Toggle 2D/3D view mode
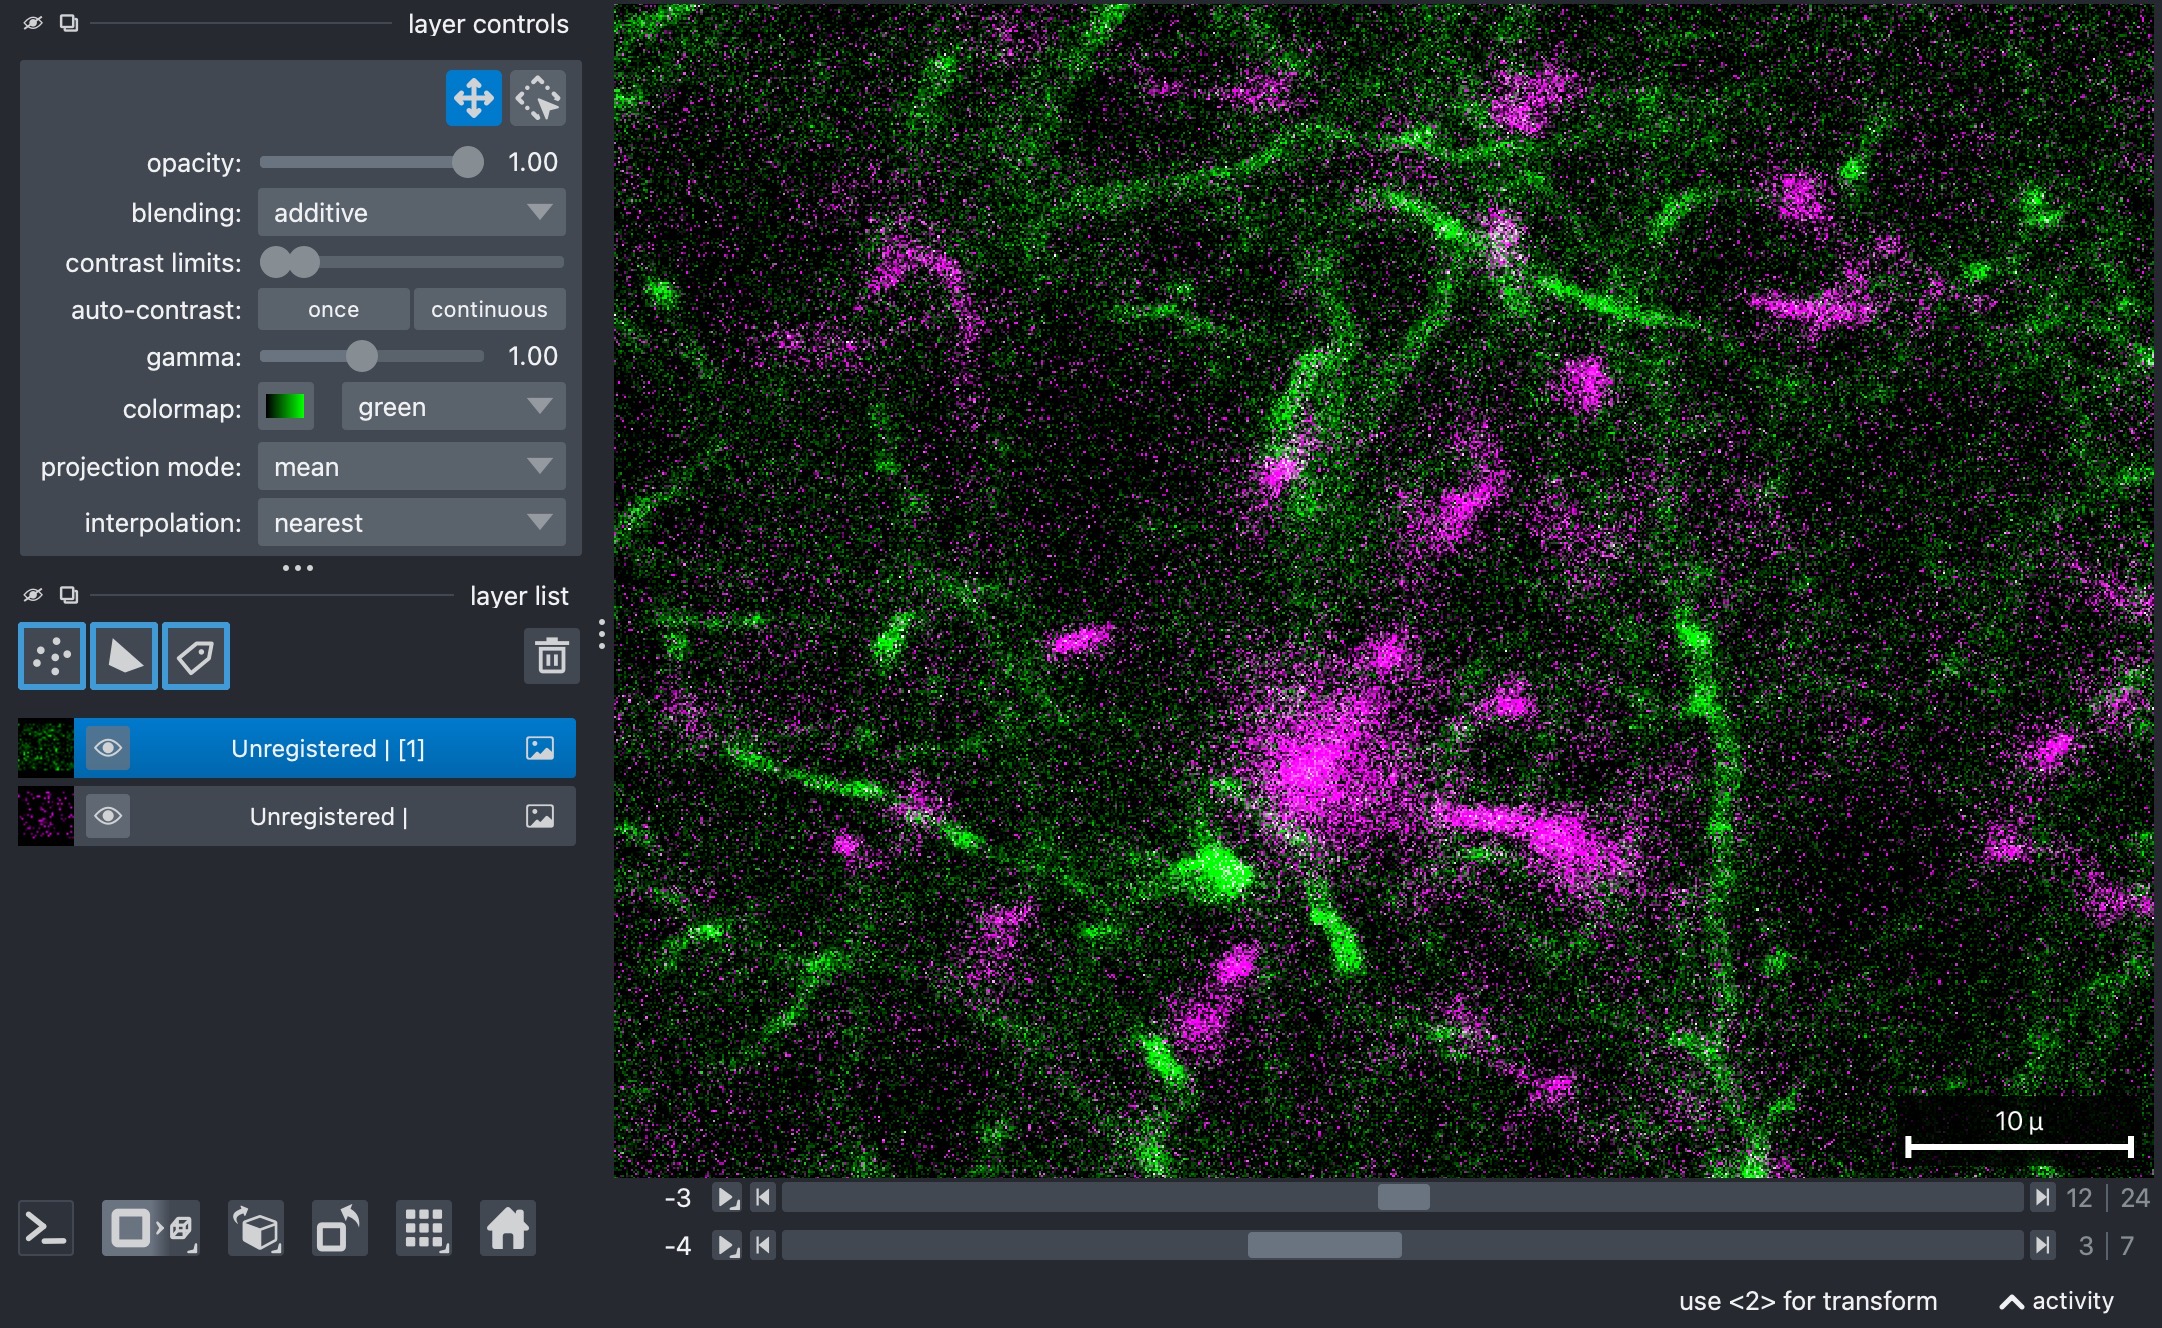 point(150,1228)
